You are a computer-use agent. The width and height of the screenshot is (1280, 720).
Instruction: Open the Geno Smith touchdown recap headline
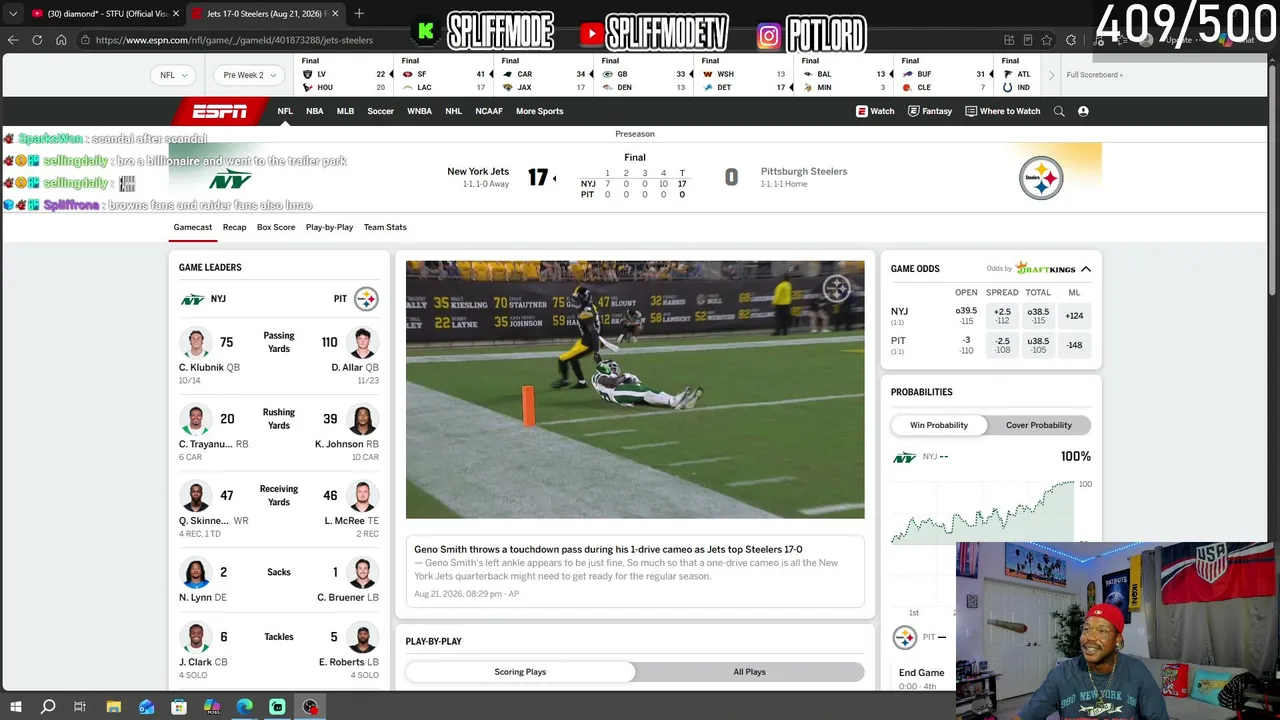608,549
